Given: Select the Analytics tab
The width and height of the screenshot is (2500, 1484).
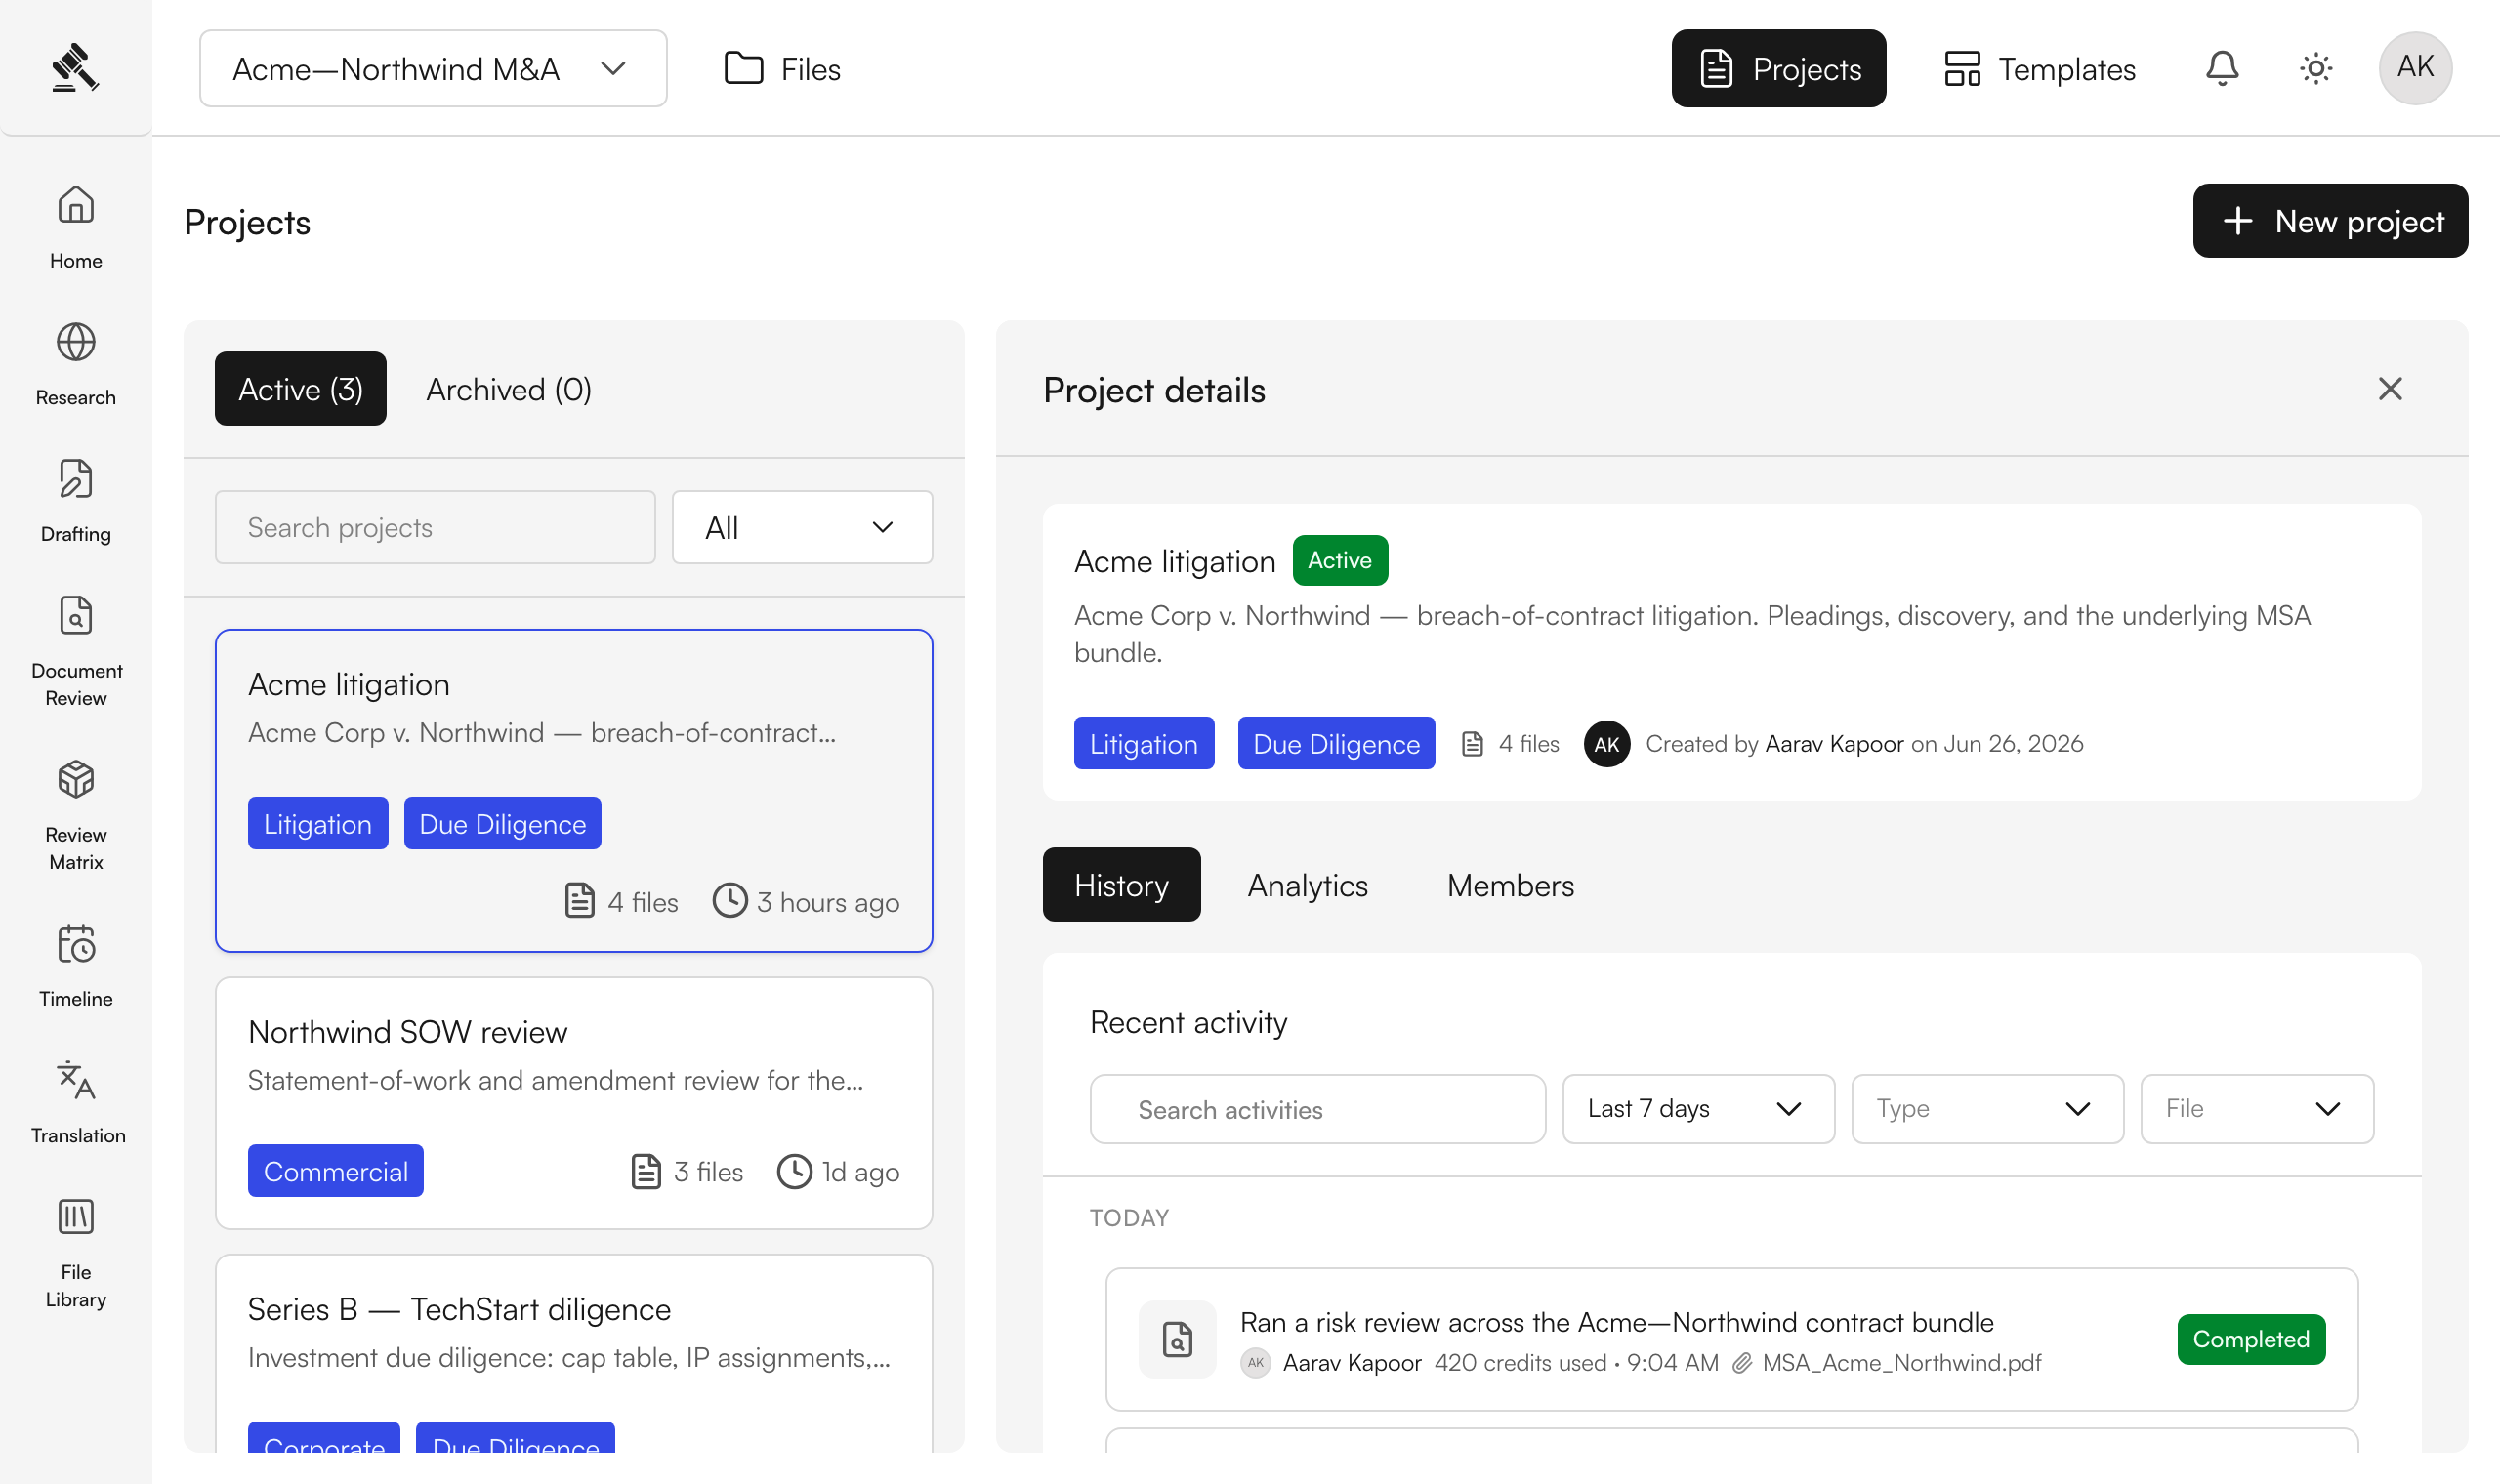Looking at the screenshot, I should coord(1307,885).
